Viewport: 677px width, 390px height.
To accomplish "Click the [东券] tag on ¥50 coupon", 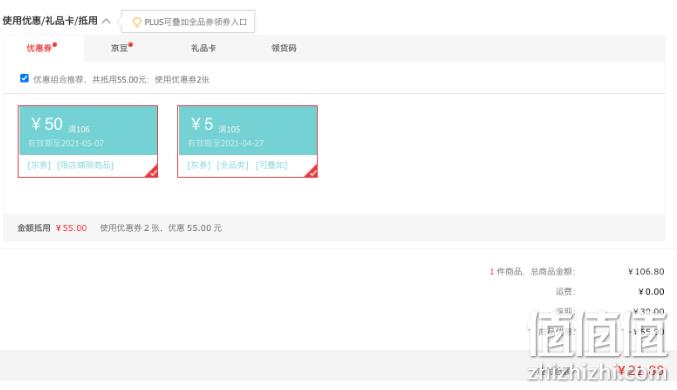I will click(x=39, y=165).
